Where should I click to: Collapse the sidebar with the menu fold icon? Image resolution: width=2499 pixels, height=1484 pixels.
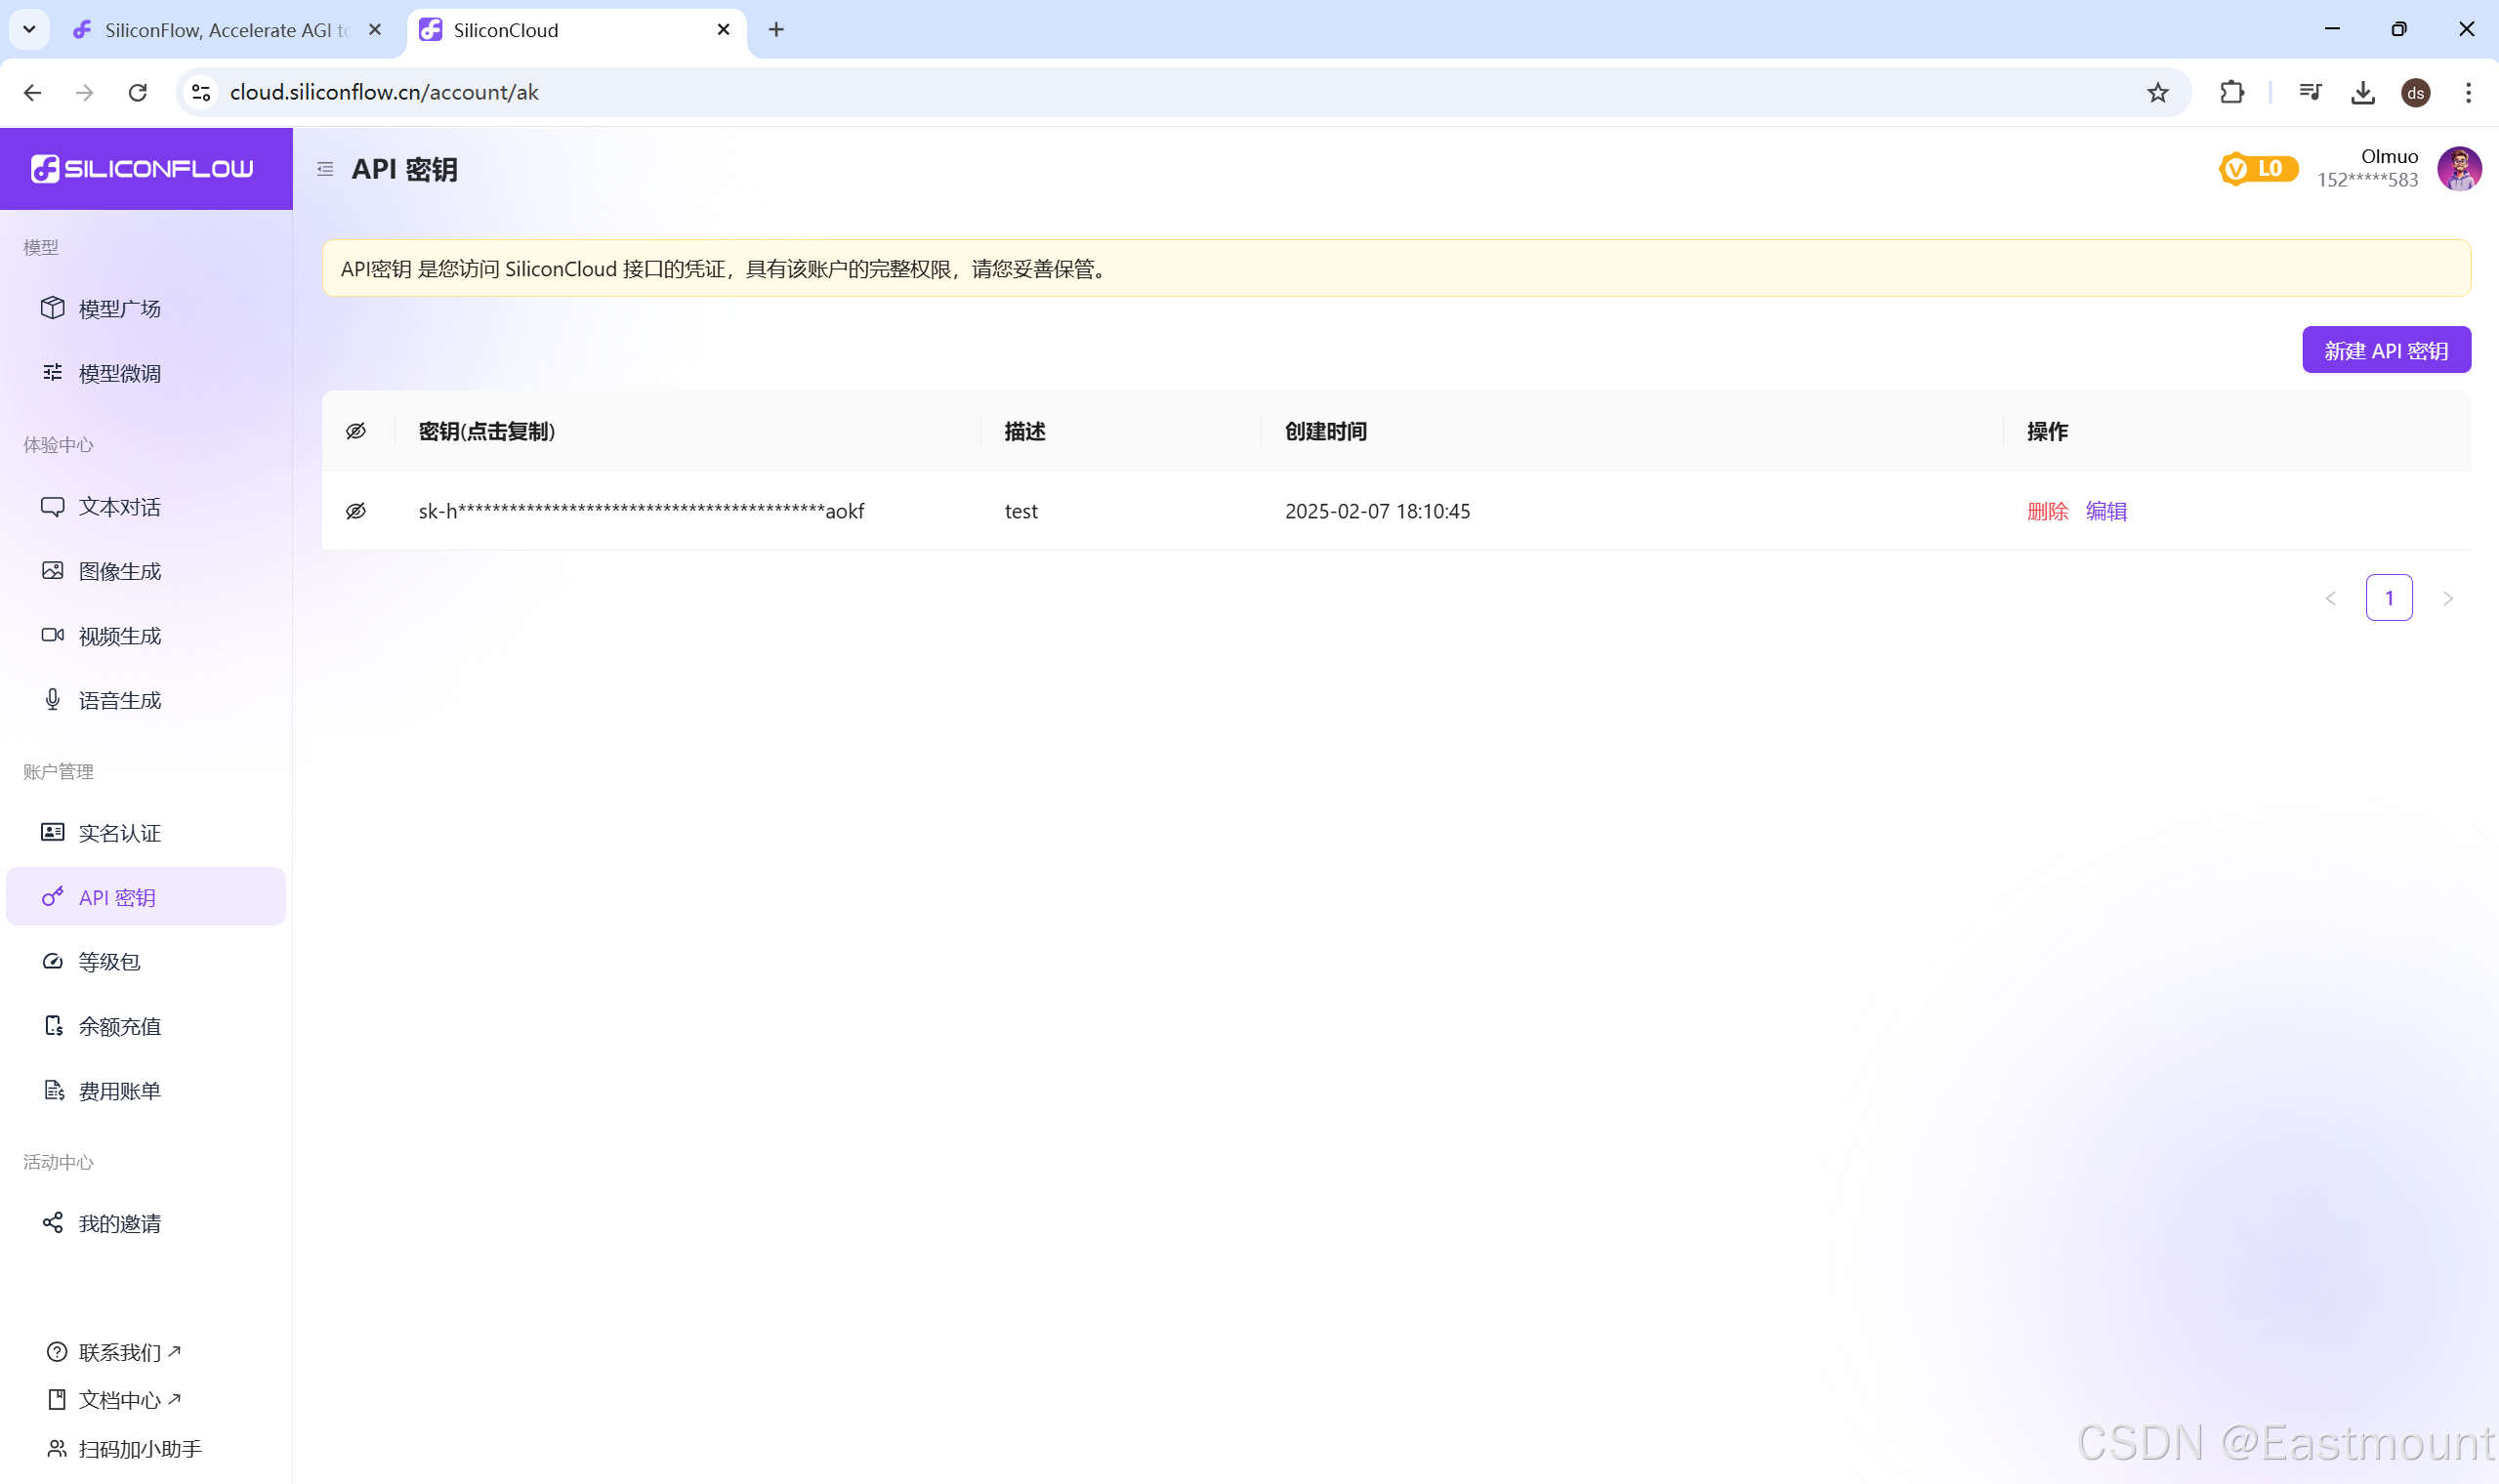pos(325,169)
